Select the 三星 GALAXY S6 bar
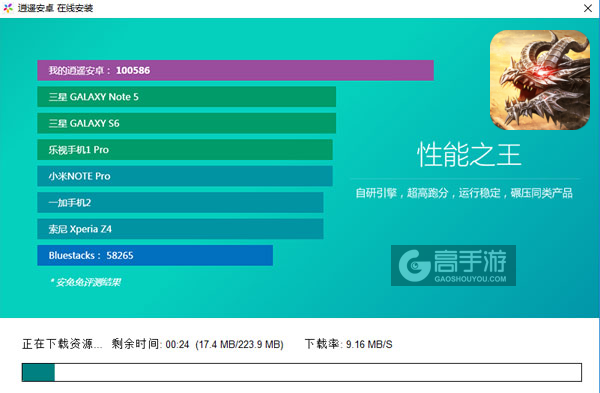The height and width of the screenshot is (393, 600). (x=187, y=123)
